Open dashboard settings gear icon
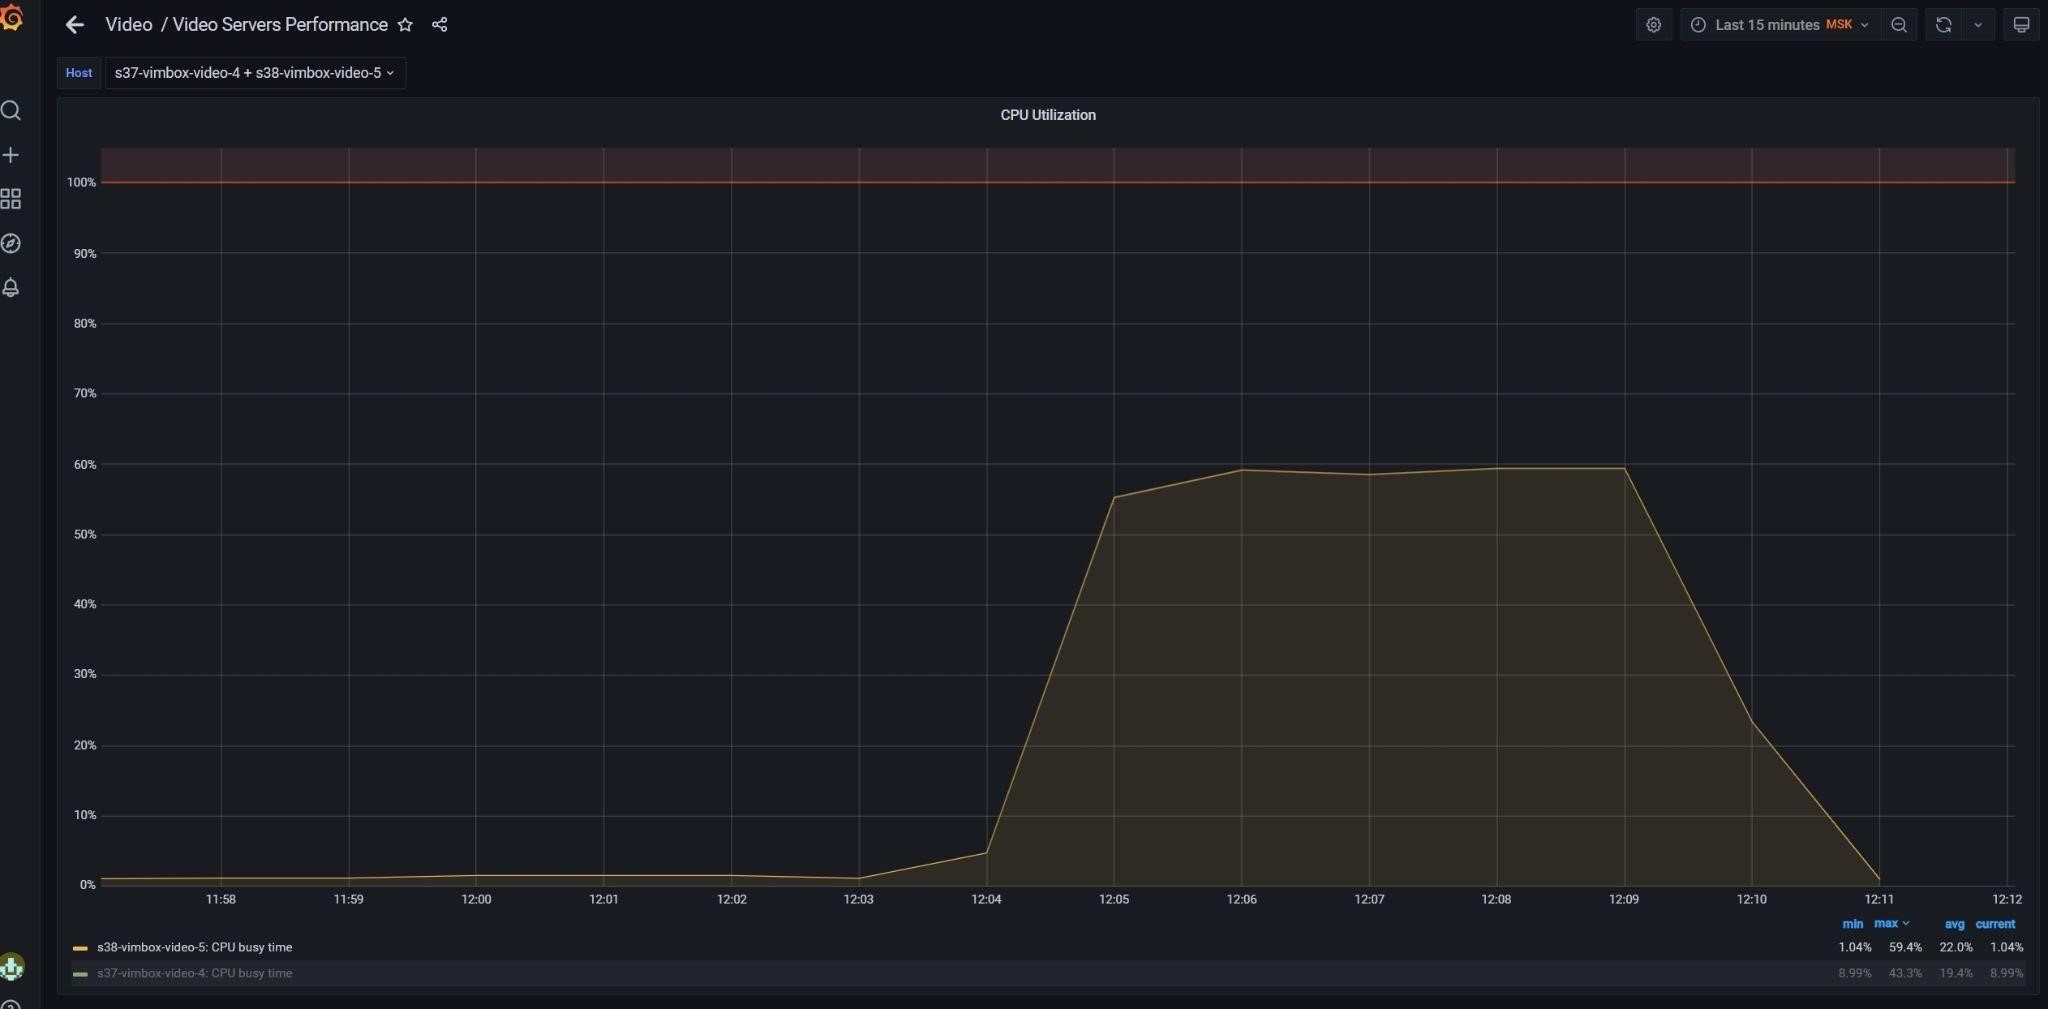 1654,25
